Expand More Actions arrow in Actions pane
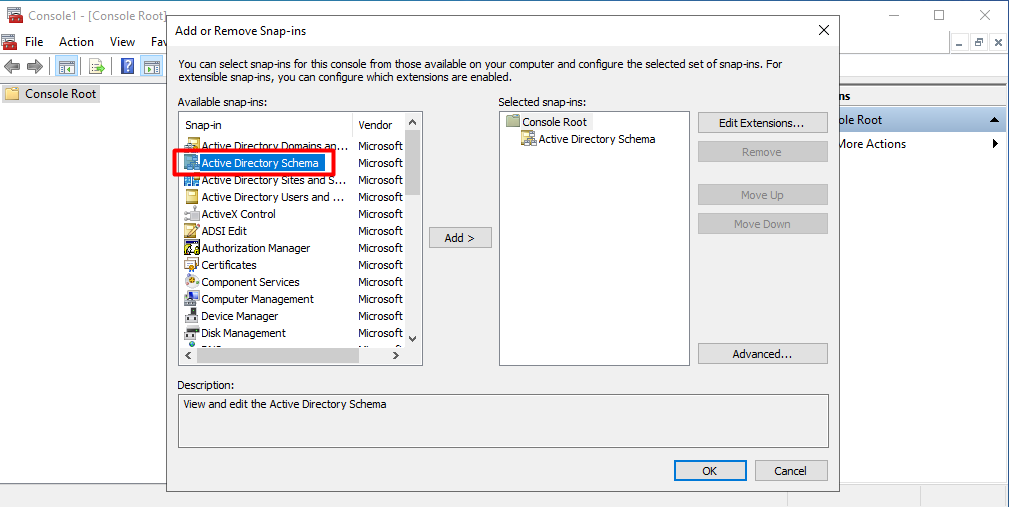 (x=996, y=144)
